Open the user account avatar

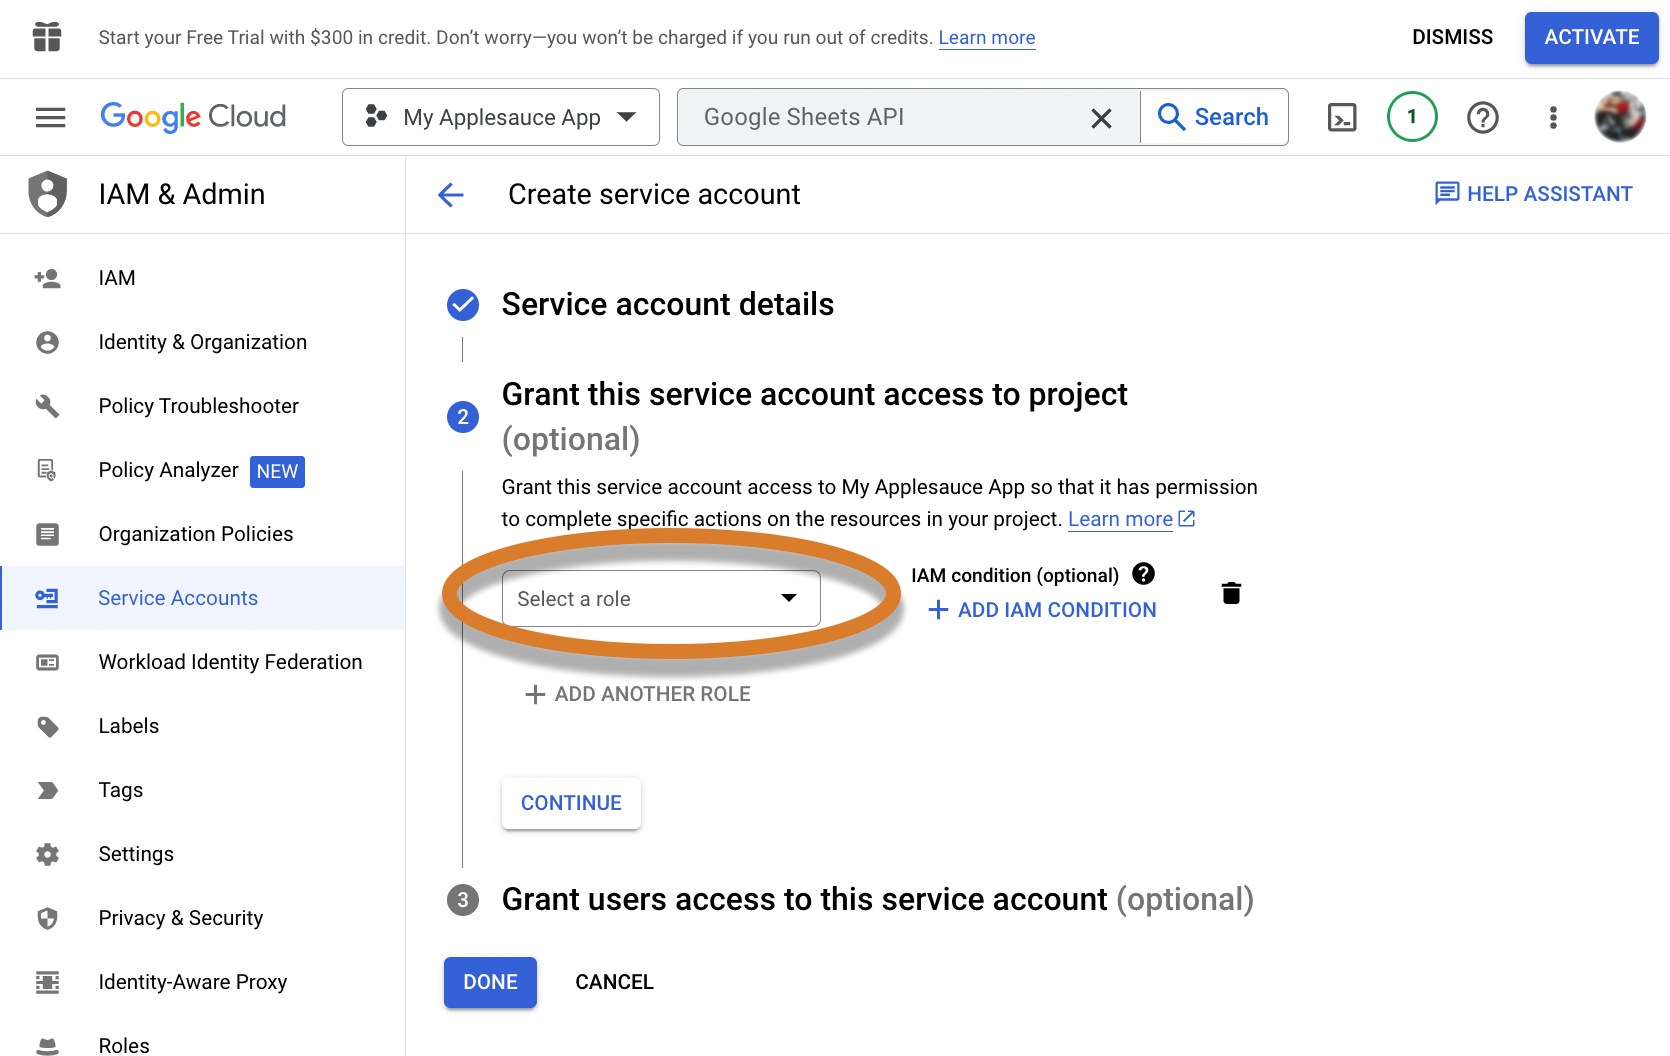point(1619,117)
